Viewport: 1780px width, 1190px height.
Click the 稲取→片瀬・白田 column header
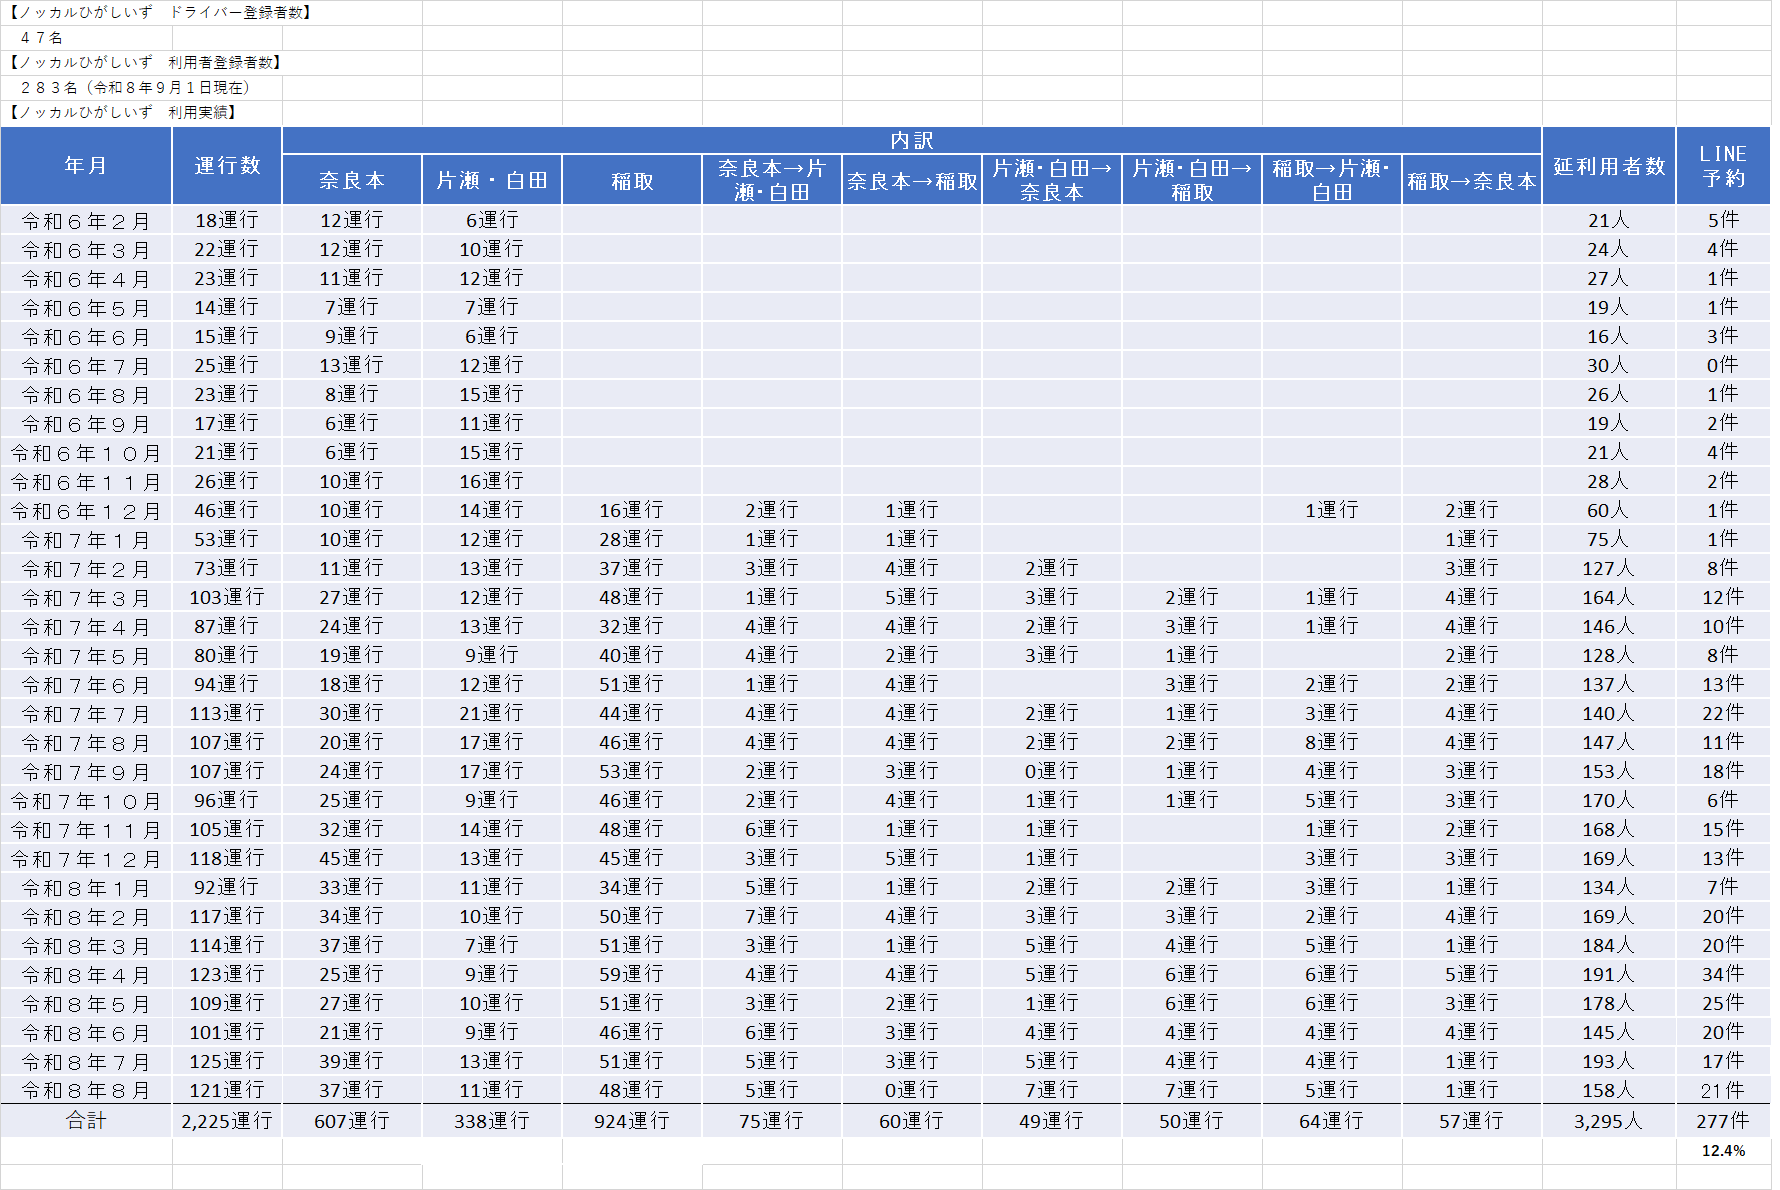tap(1332, 180)
